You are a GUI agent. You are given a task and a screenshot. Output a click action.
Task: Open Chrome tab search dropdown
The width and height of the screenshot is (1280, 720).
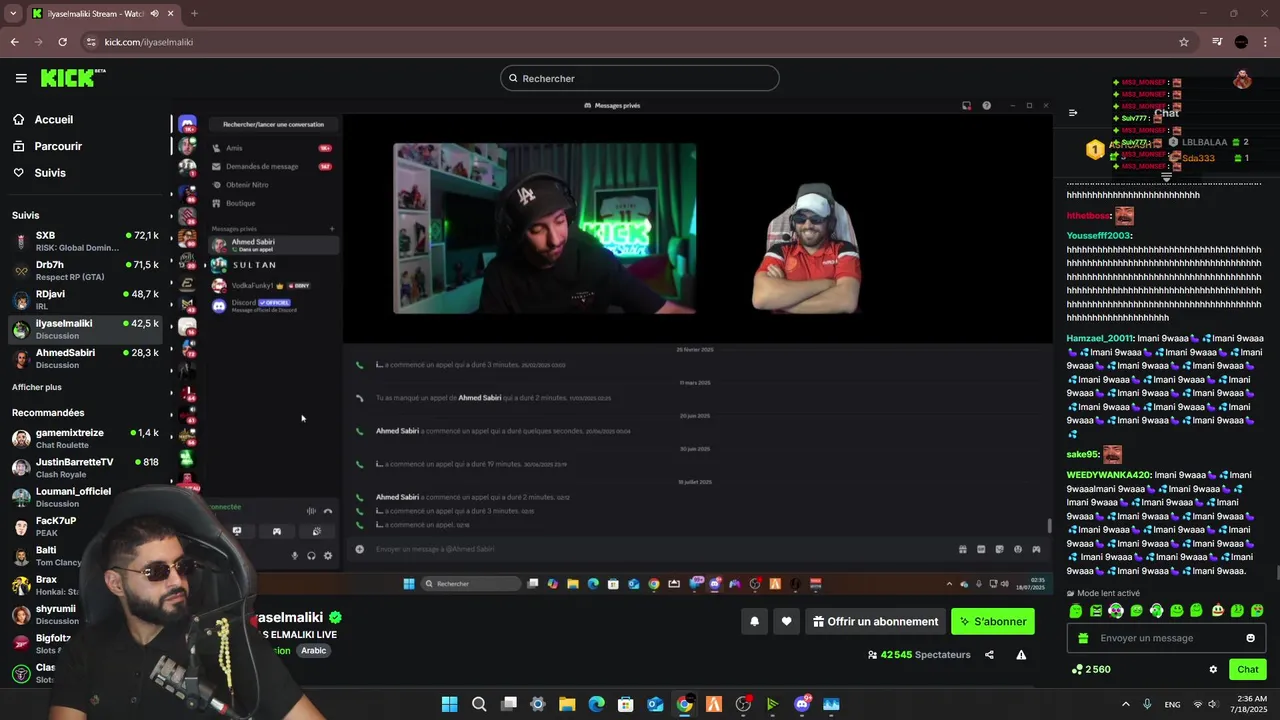(12, 14)
